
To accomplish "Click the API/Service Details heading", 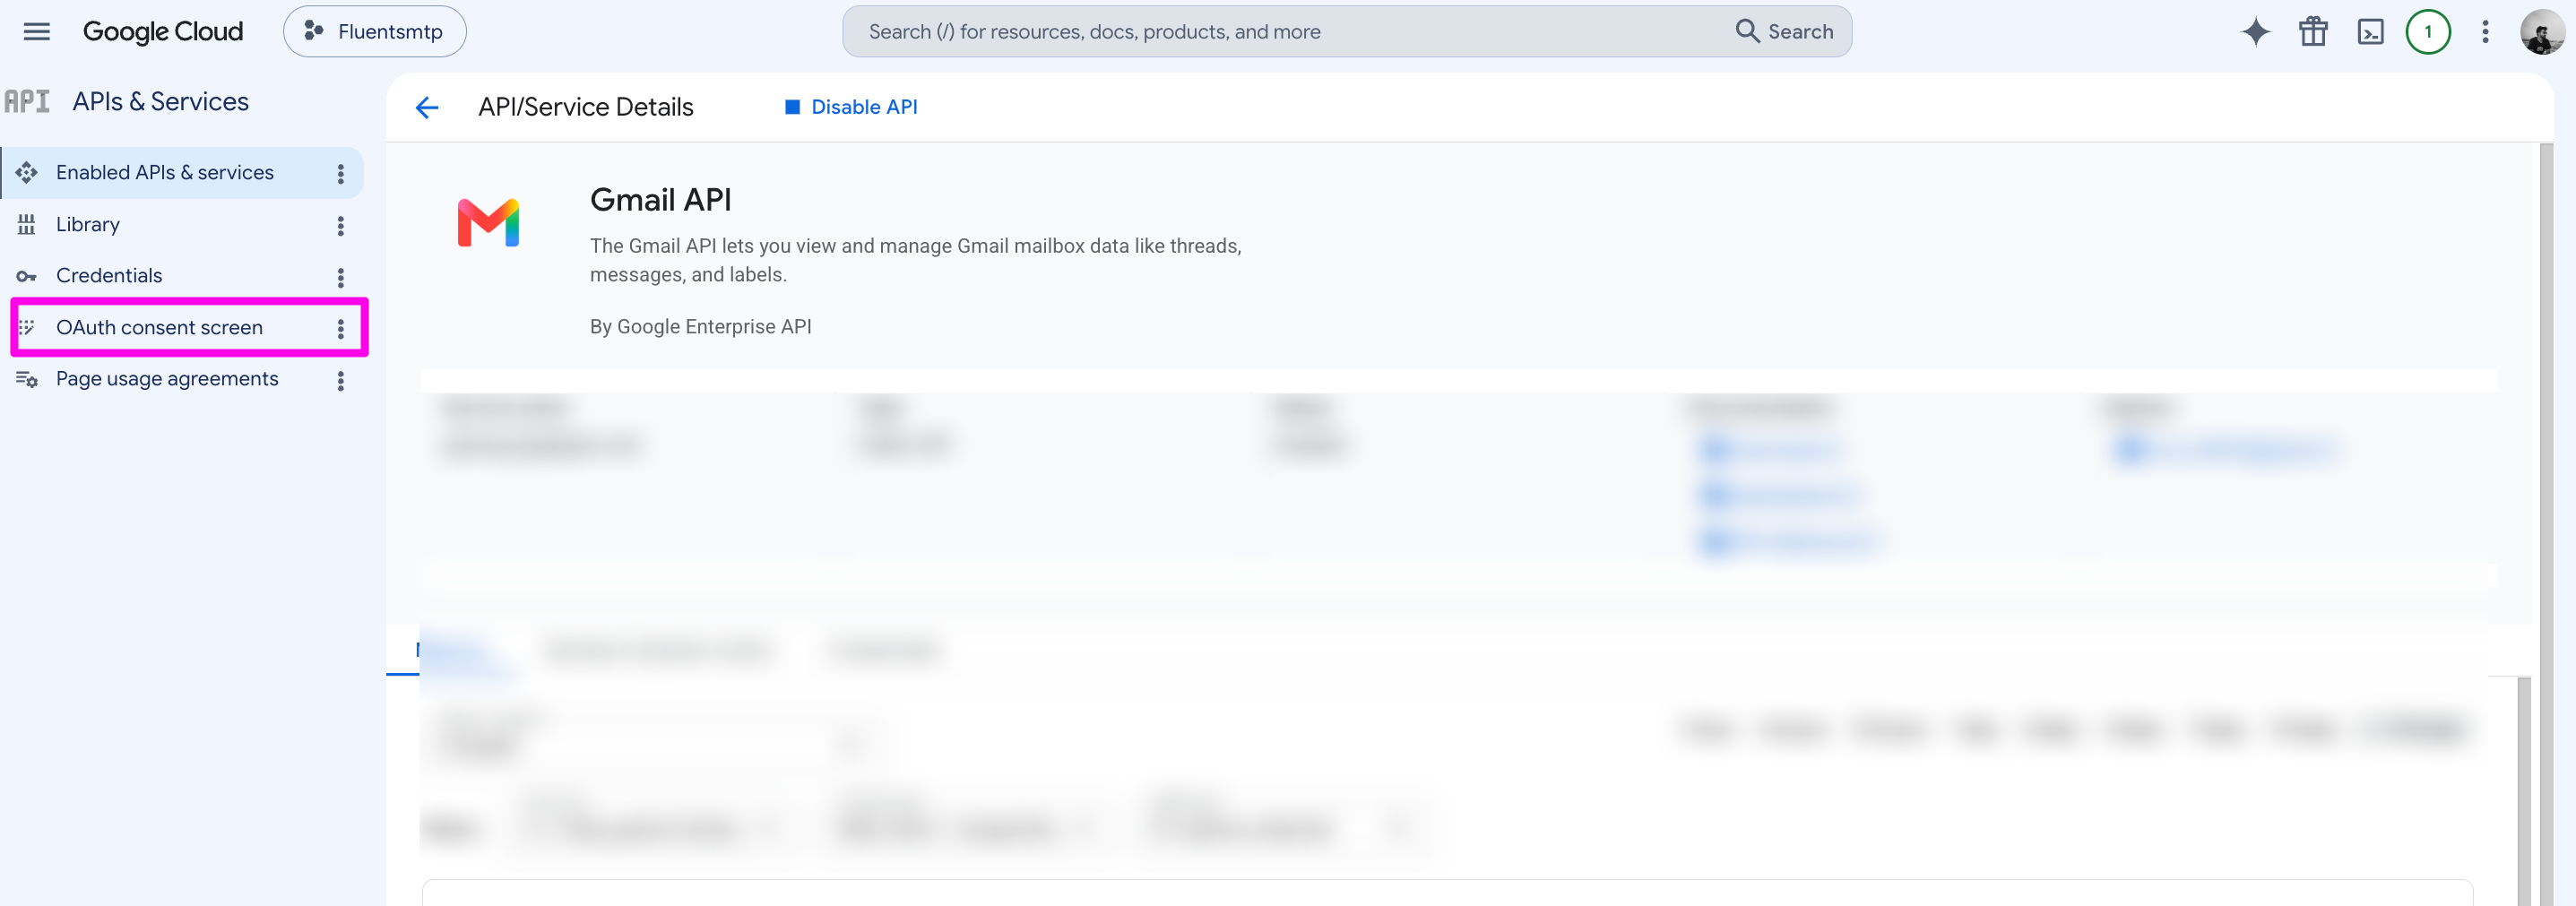I will [x=586, y=107].
